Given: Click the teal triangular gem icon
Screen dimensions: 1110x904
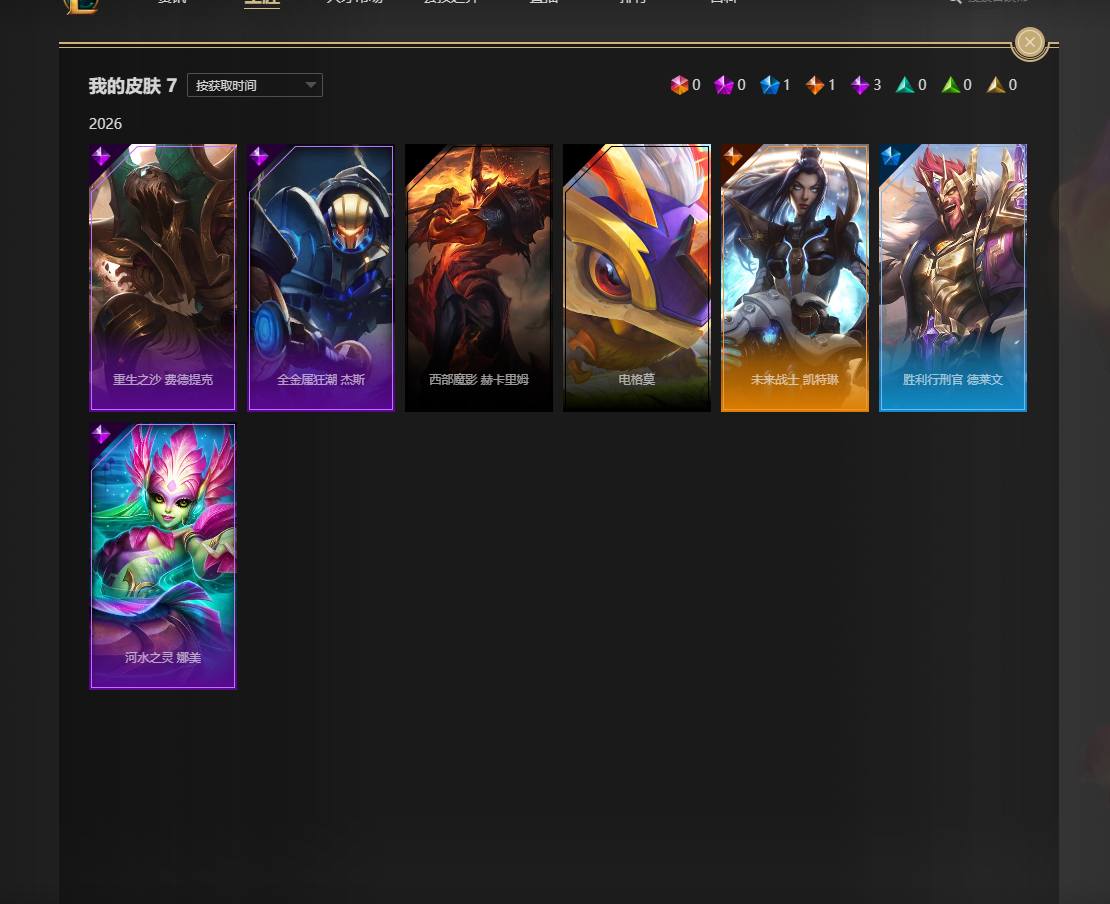Looking at the screenshot, I should click(905, 85).
